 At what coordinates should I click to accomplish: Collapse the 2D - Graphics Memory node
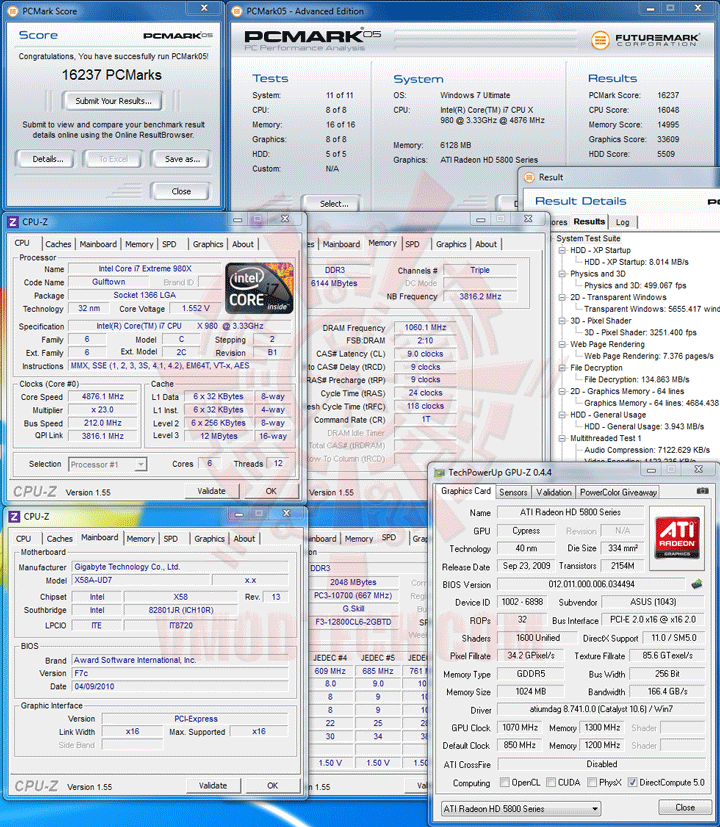pyautogui.click(x=562, y=391)
